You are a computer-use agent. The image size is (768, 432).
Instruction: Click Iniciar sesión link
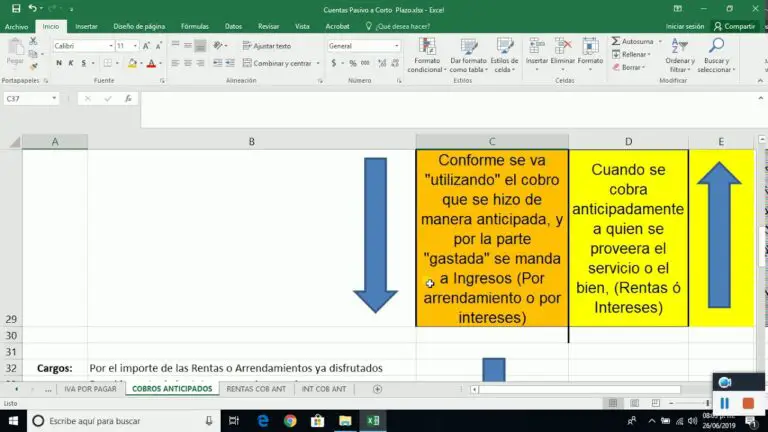(x=685, y=26)
